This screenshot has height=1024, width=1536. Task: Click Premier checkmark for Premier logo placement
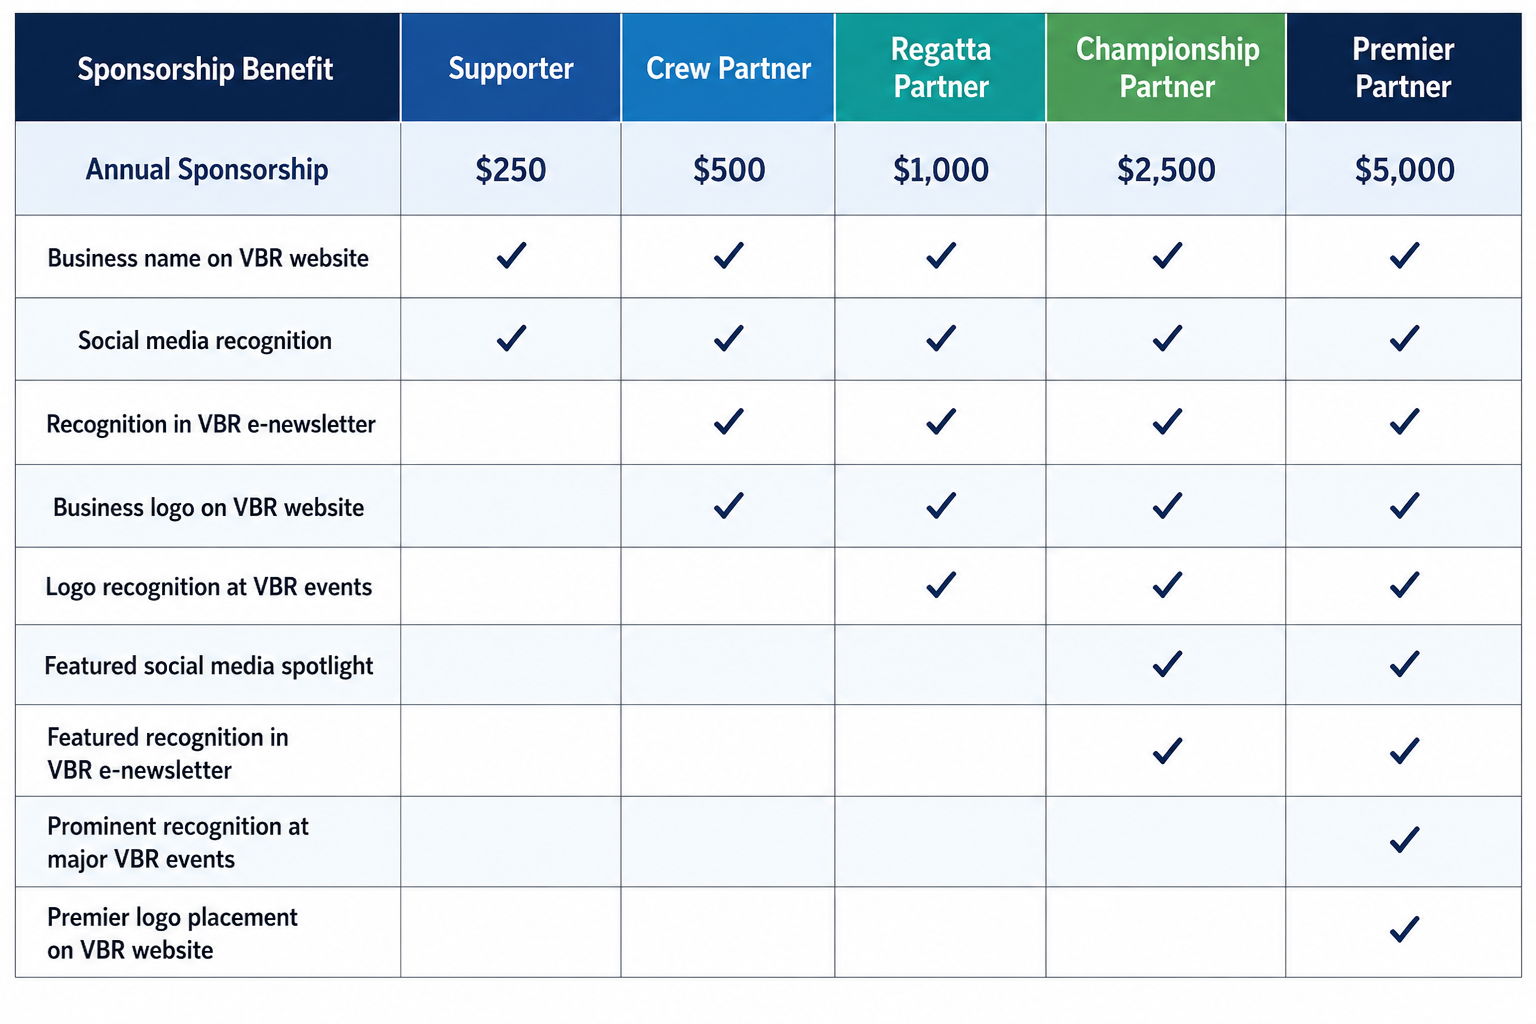pos(1404,930)
